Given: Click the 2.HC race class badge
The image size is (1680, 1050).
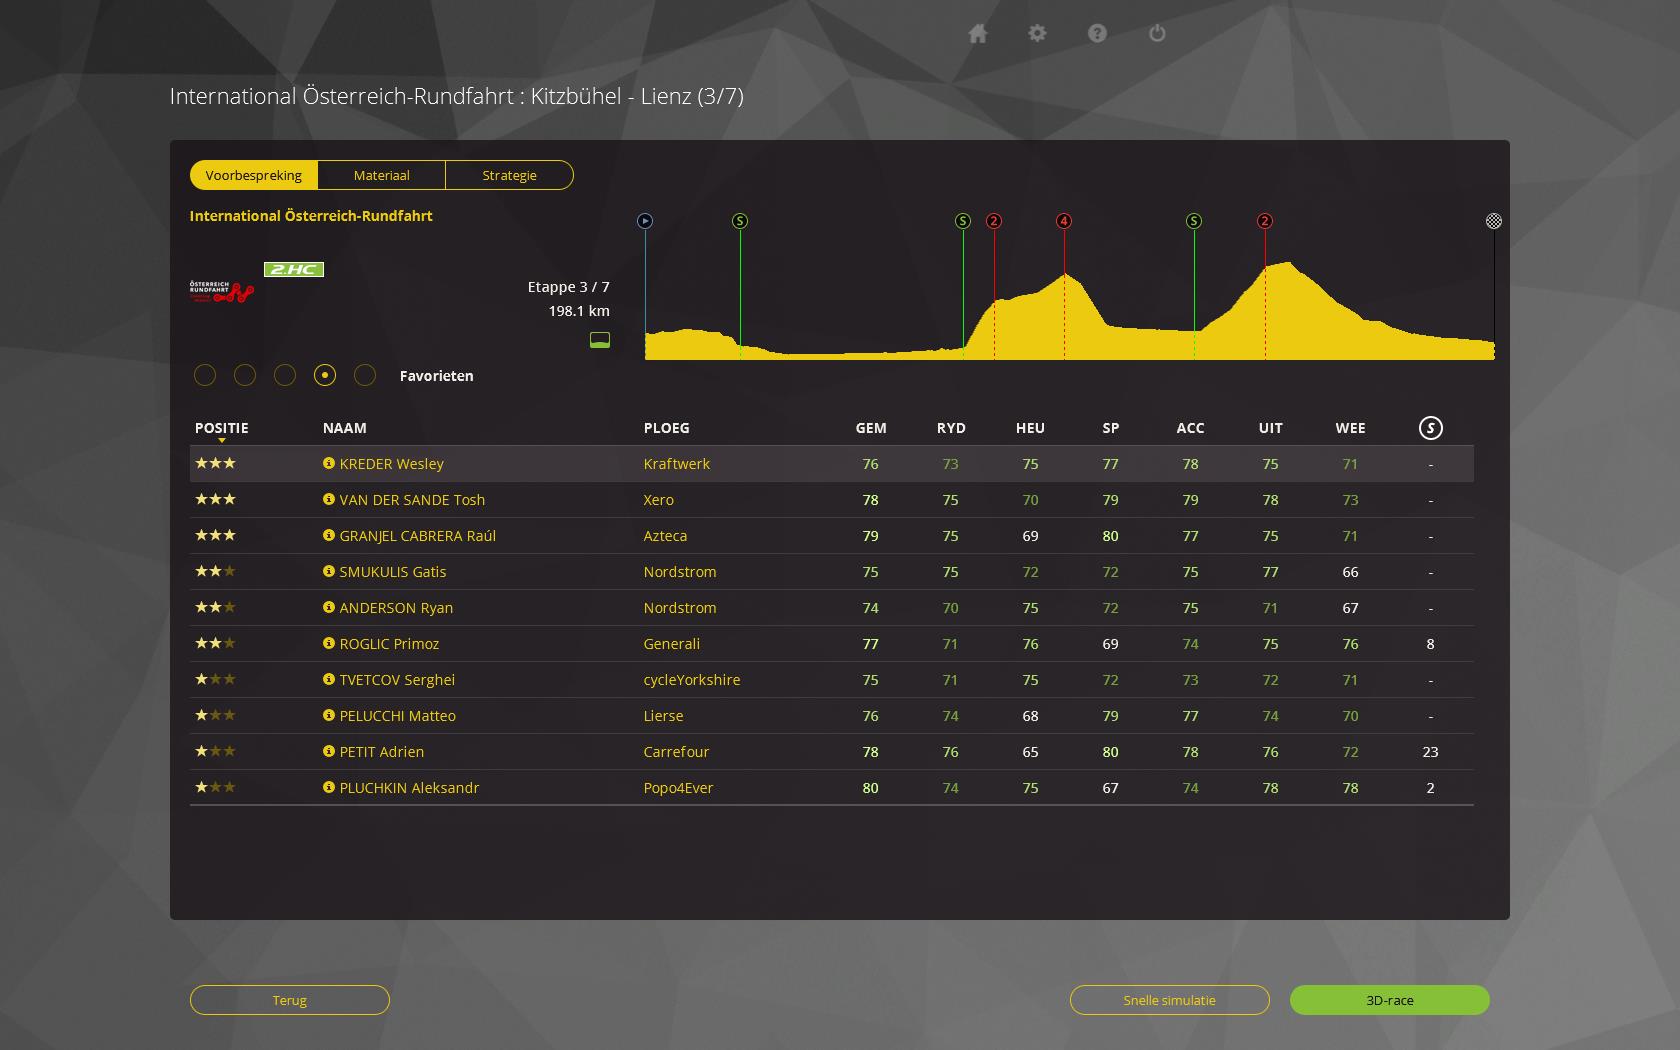Looking at the screenshot, I should [x=293, y=269].
